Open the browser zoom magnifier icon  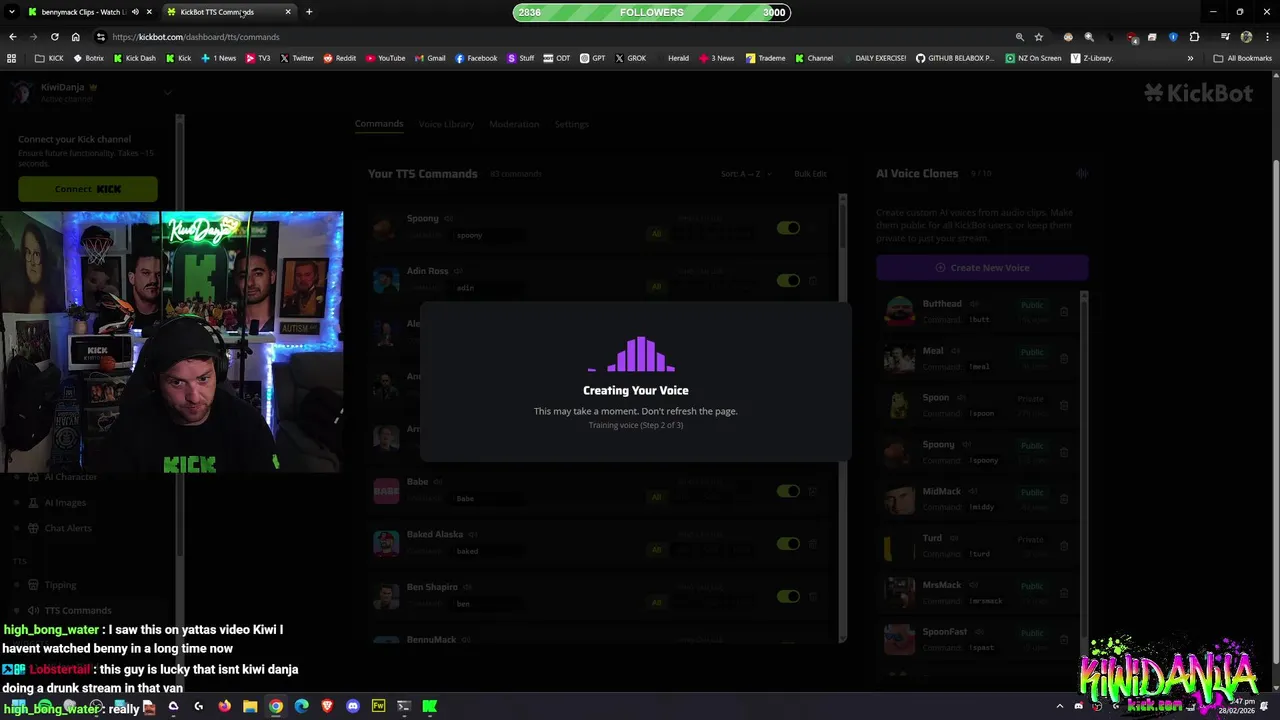(x=1020, y=37)
